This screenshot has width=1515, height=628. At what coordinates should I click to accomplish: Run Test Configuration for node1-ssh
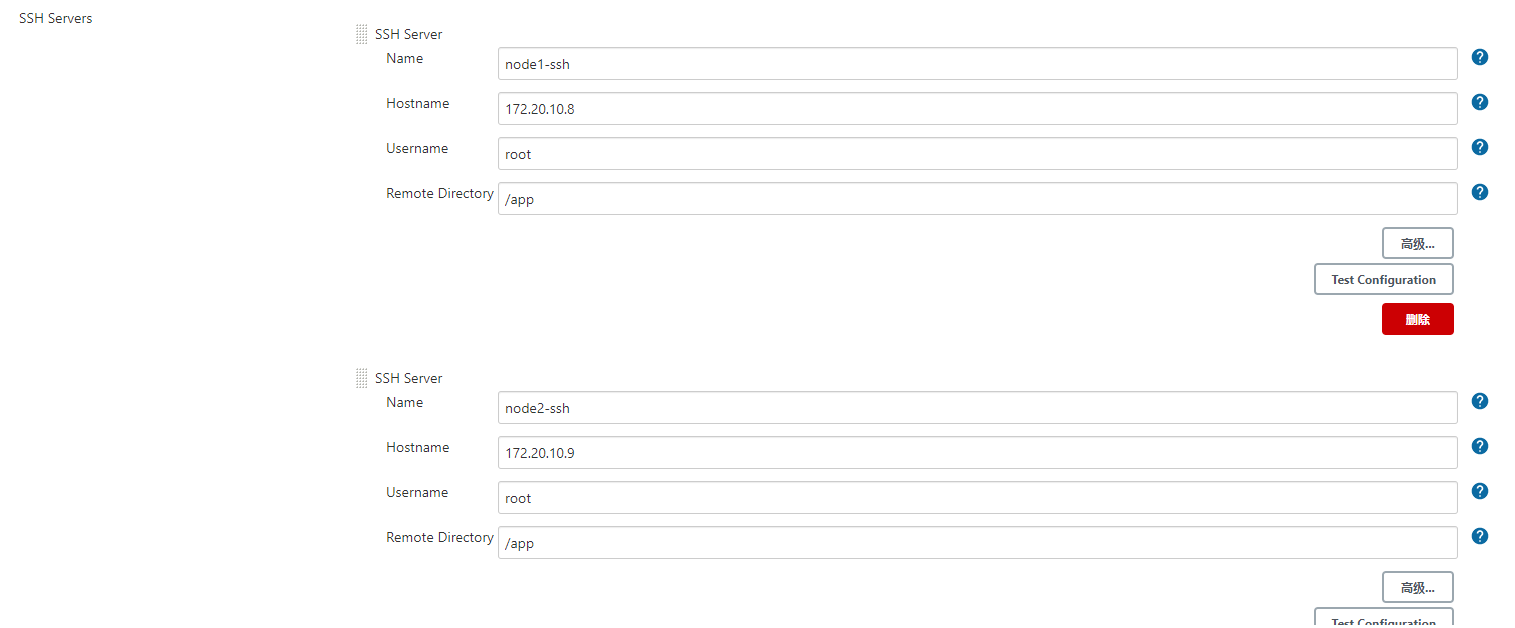1383,279
